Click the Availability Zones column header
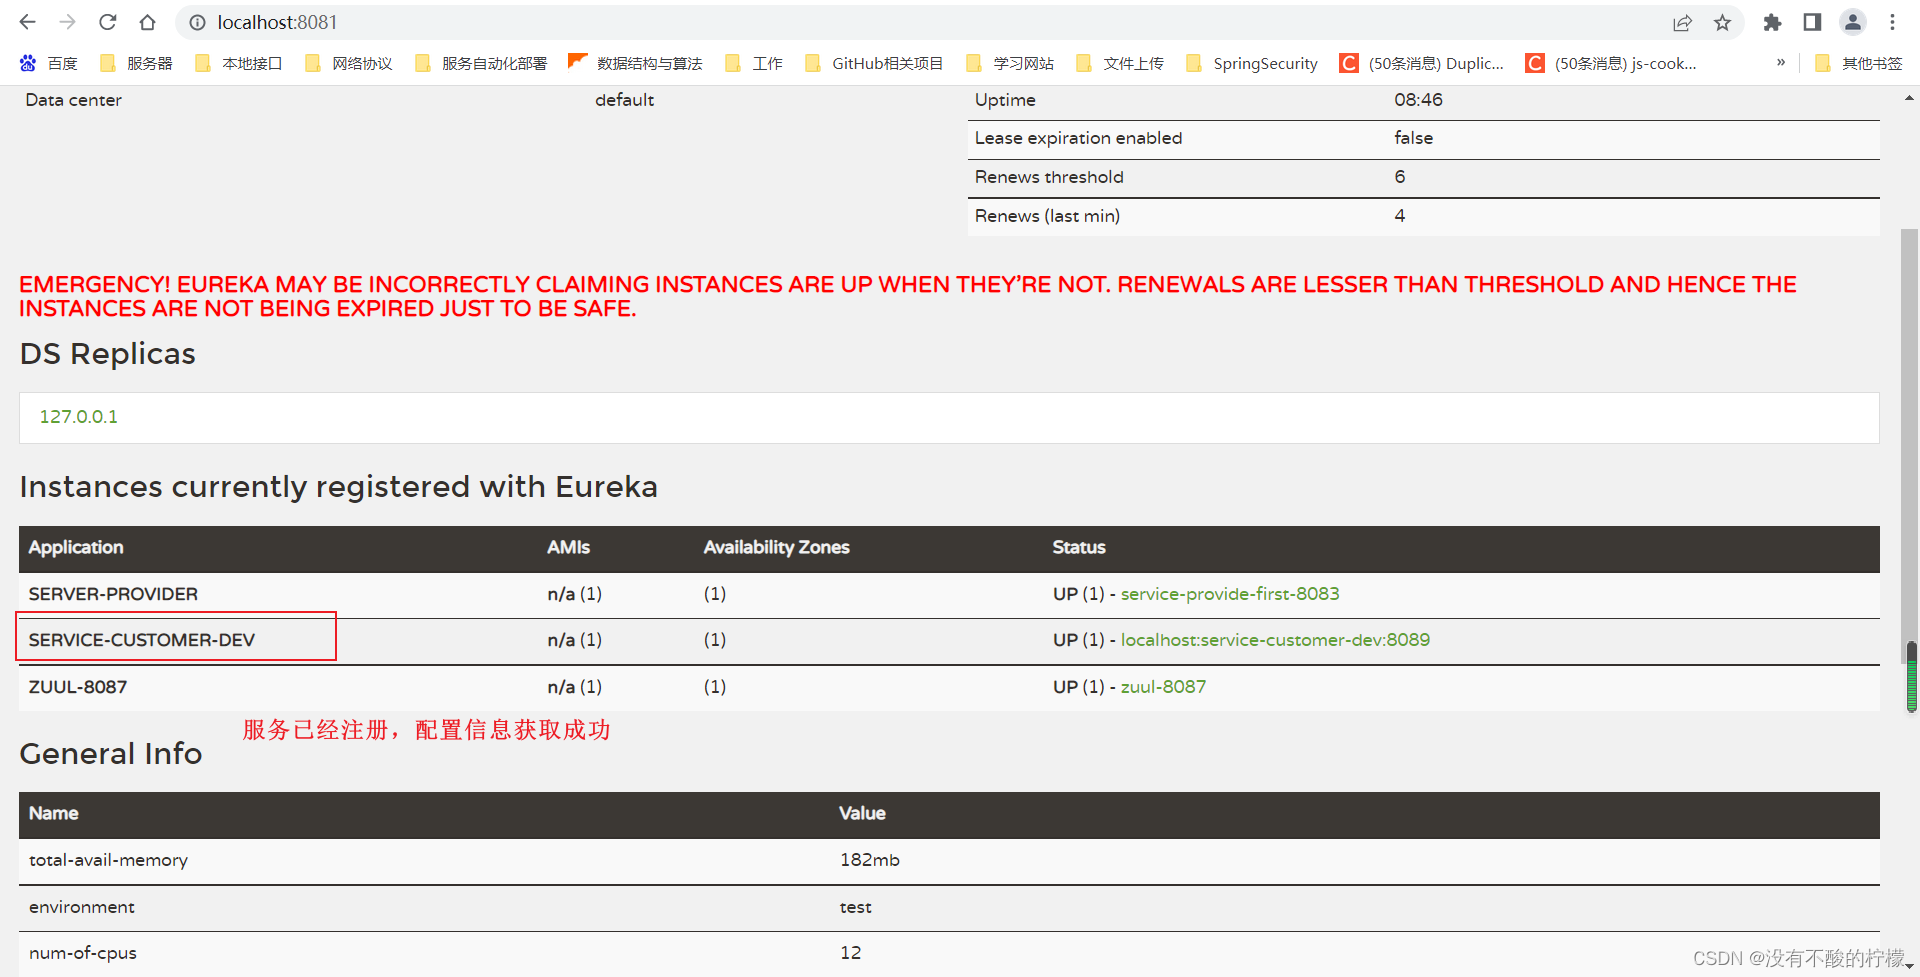 (x=776, y=547)
